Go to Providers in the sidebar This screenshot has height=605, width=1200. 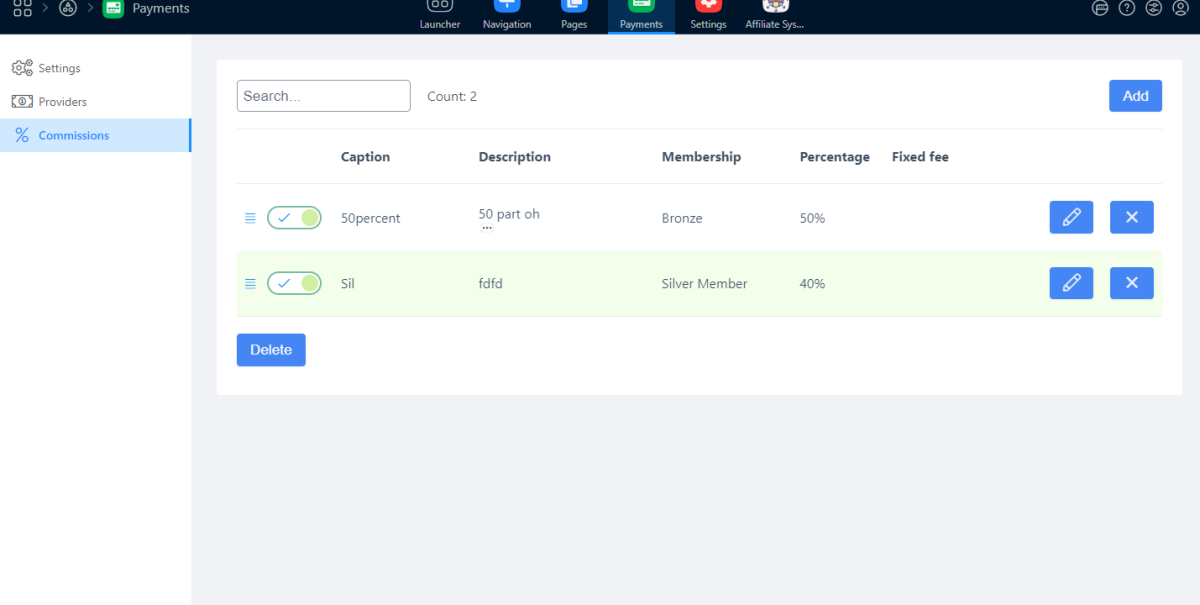(x=62, y=102)
